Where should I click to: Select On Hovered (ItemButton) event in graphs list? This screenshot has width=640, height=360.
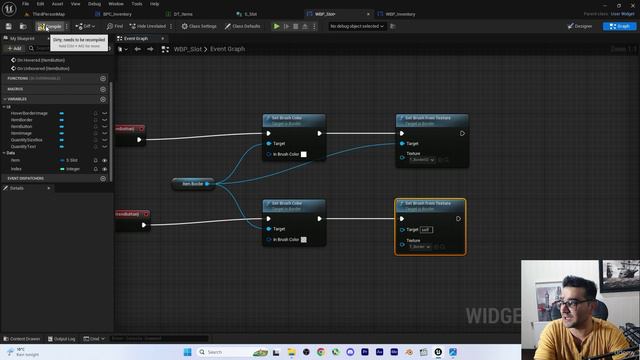pos(41,60)
